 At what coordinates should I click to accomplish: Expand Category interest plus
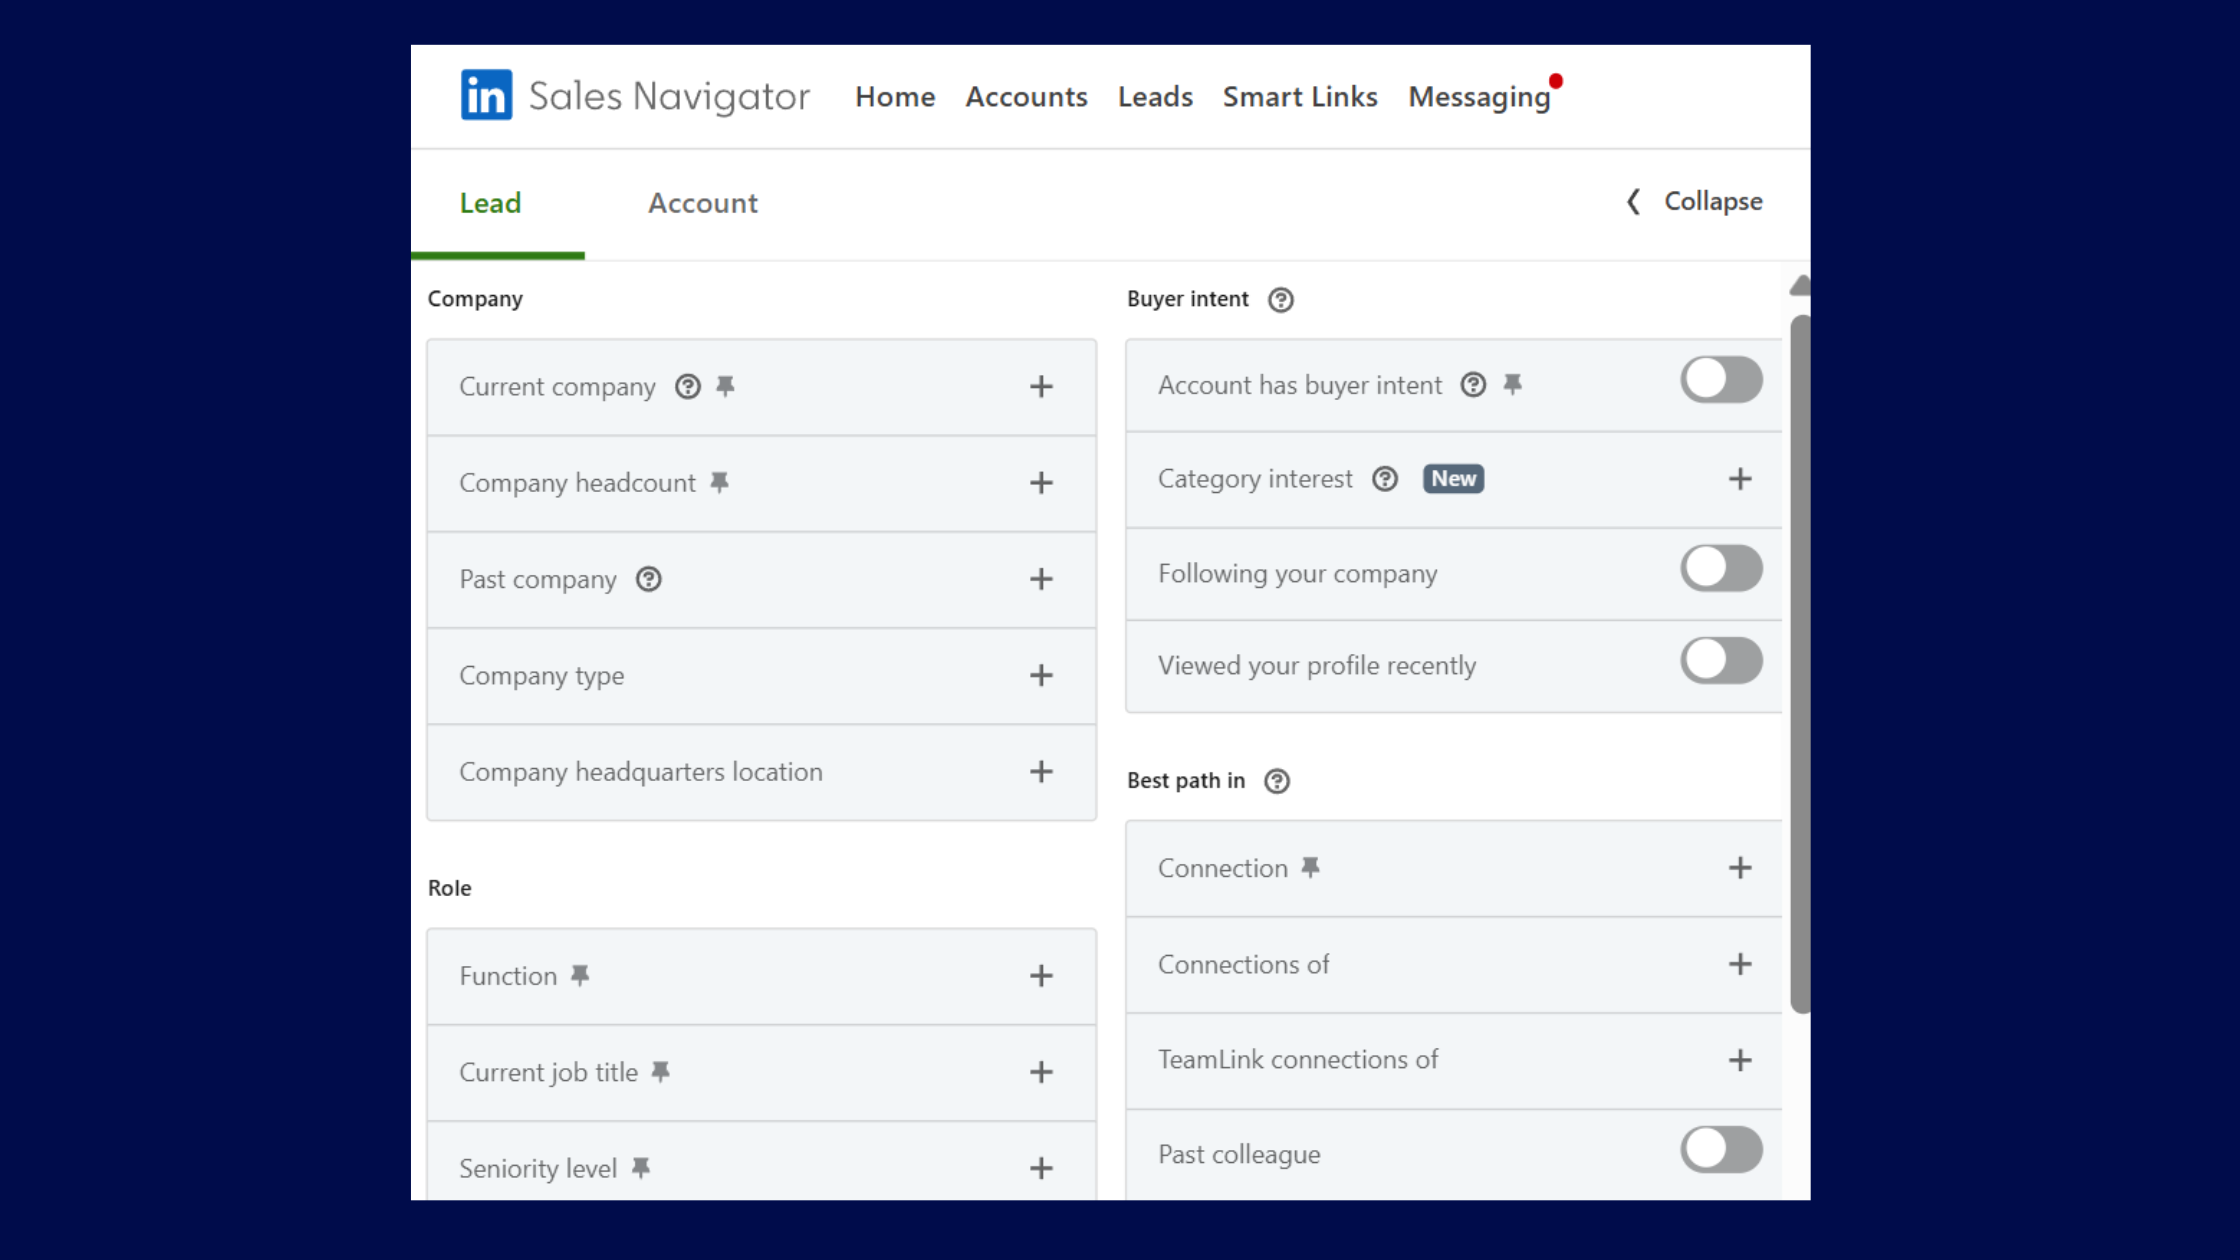(x=1740, y=478)
